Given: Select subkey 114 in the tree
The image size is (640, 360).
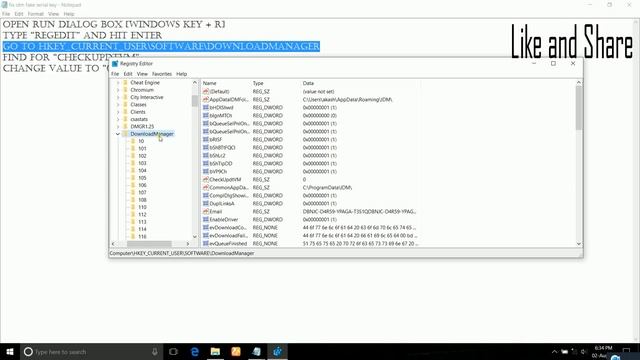Looking at the screenshot, I should (142, 229).
